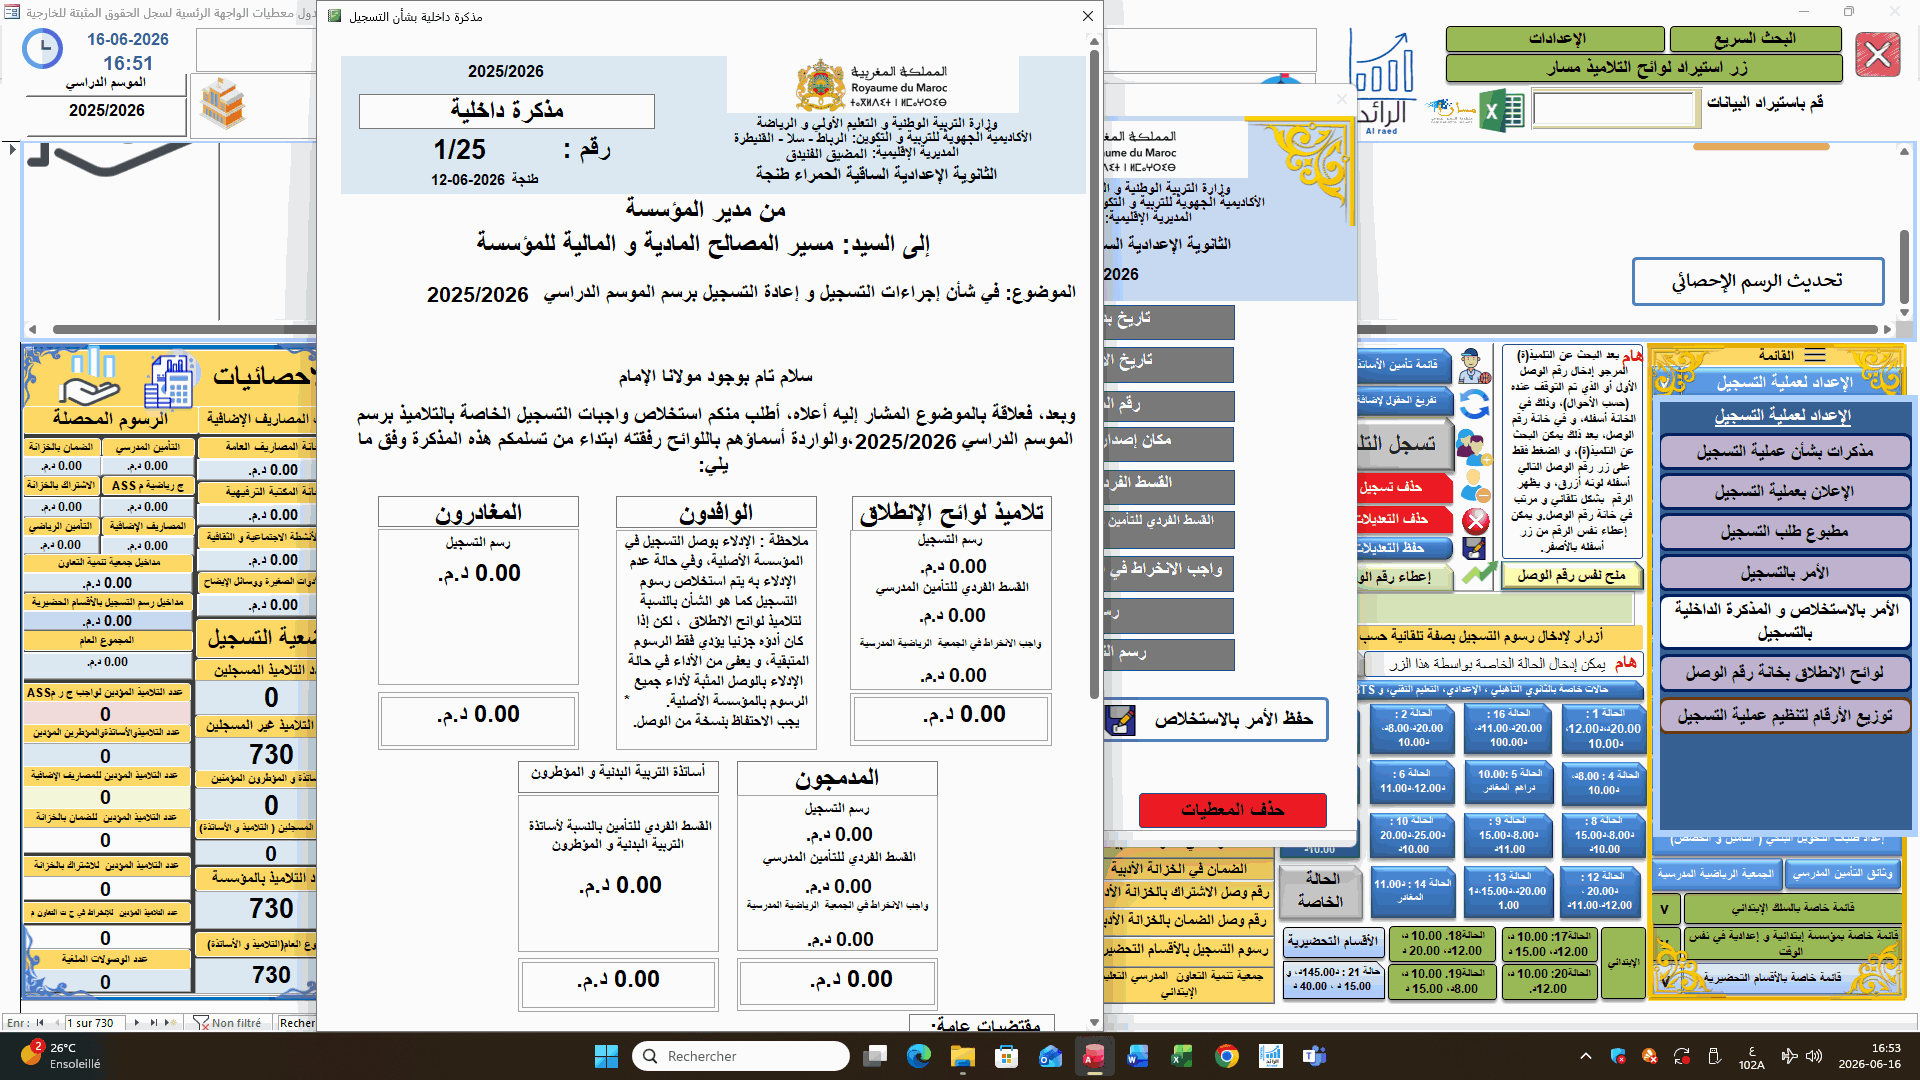The height and width of the screenshot is (1080, 1920).
Task: Open Task View on the taskbar
Action: pyautogui.click(x=875, y=1056)
